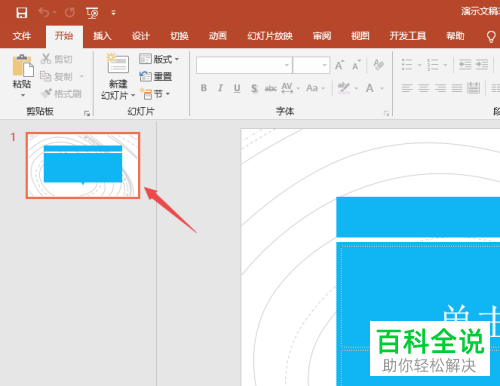The width and height of the screenshot is (500, 386).
Task: Expand the 新建幻灯片 dropdown arrow
Action: tap(133, 96)
